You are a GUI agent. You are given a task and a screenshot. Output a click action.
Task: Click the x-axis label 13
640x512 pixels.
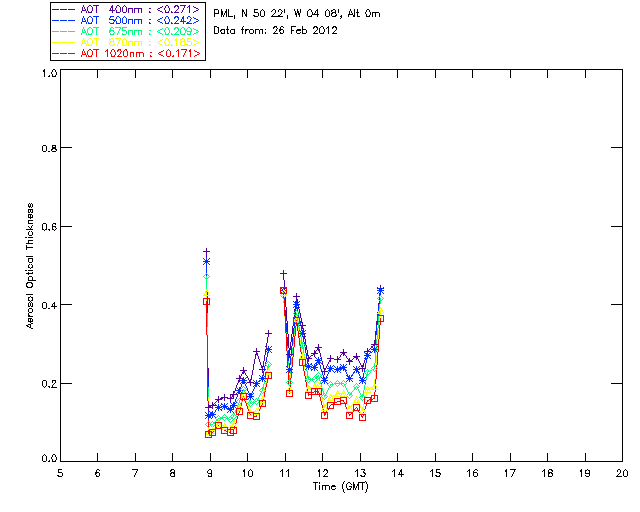tap(360, 473)
